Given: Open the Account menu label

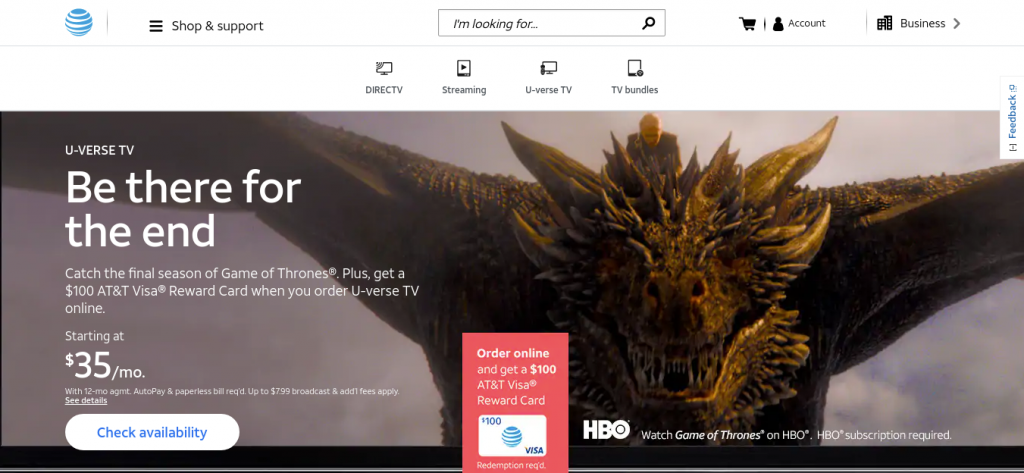Looking at the screenshot, I should [807, 24].
